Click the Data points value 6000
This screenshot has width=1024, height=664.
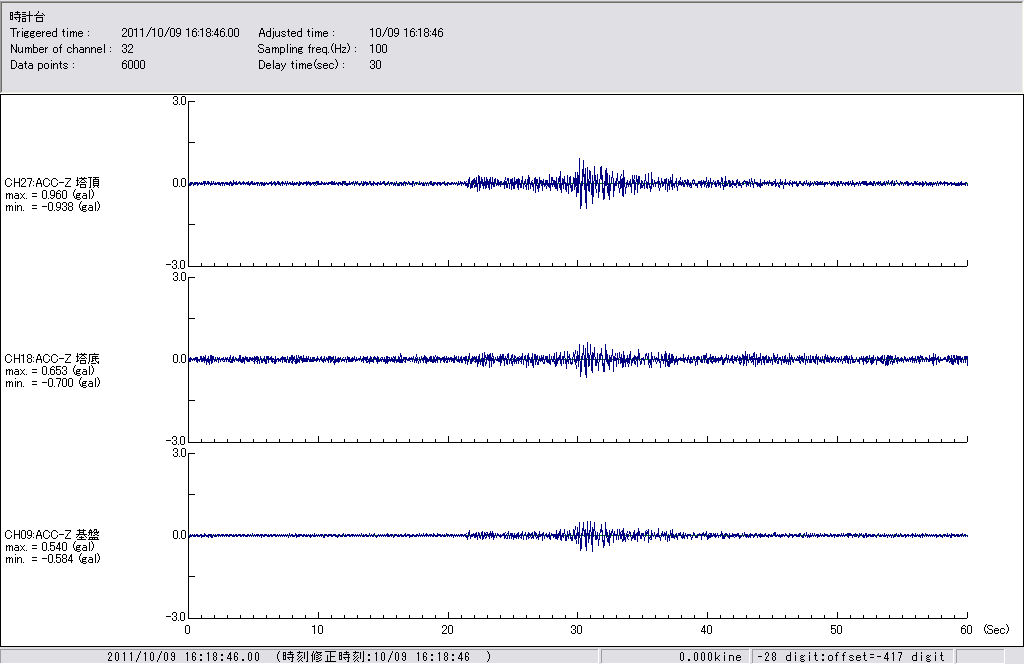pyautogui.click(x=133, y=65)
